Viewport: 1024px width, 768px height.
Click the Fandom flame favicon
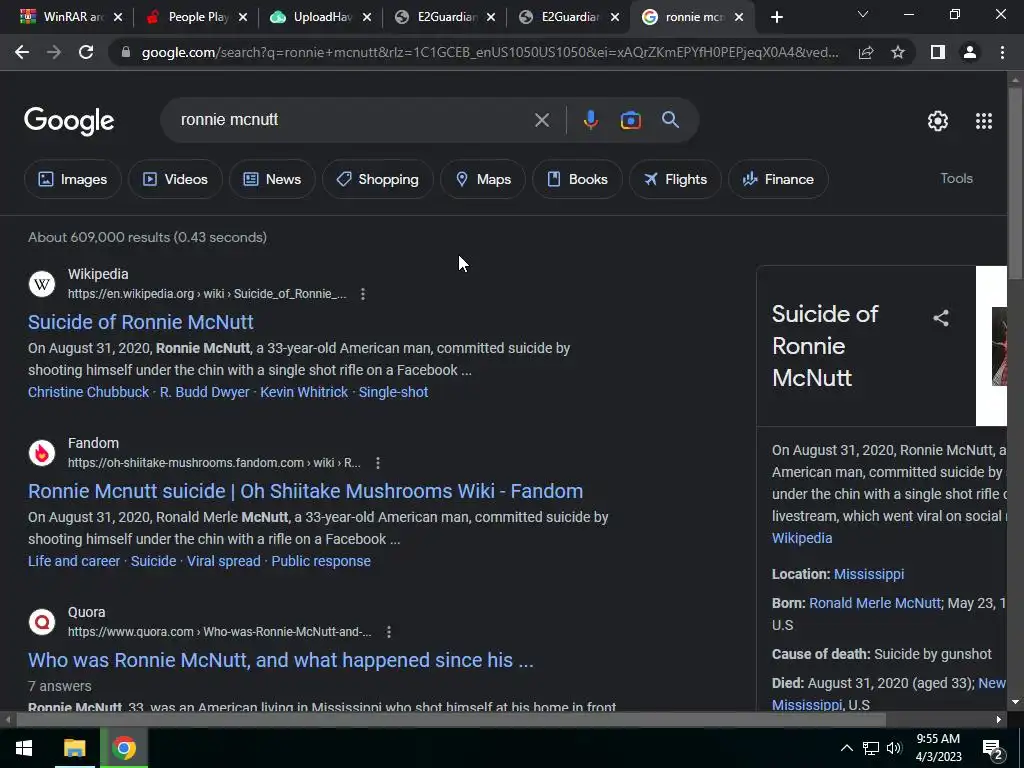(42, 453)
